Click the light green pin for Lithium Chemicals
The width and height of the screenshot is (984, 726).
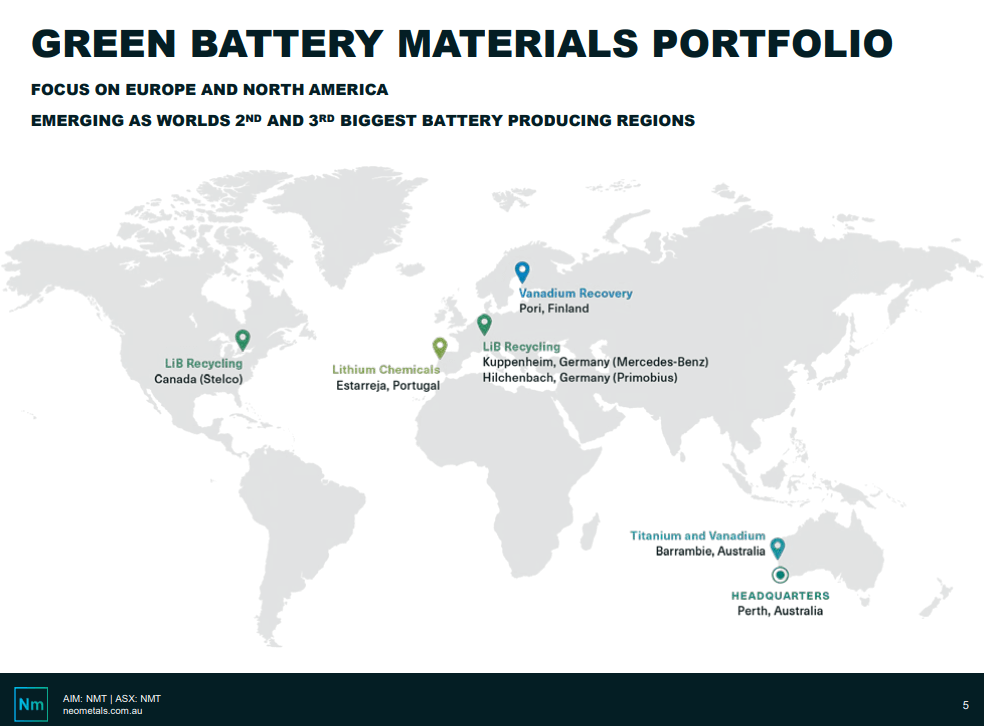[440, 348]
